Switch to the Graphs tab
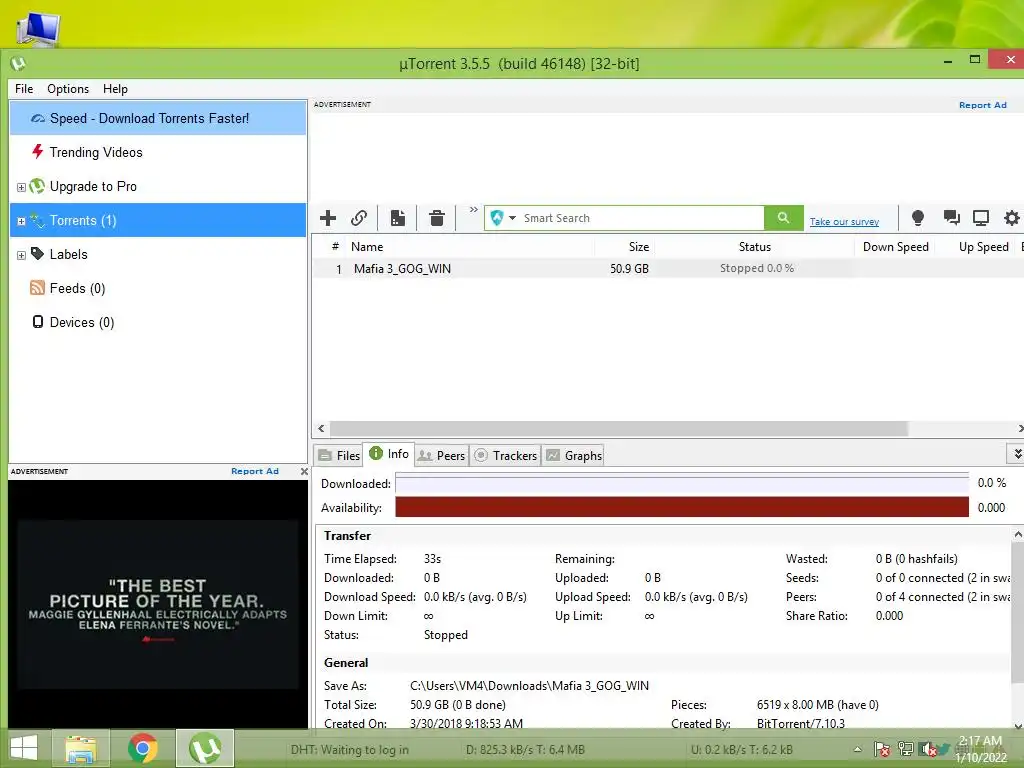1024x768 pixels. 574,456
